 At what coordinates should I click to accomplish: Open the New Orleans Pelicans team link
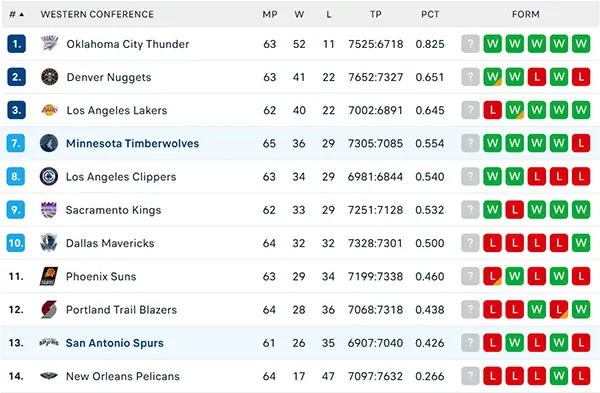click(122, 376)
